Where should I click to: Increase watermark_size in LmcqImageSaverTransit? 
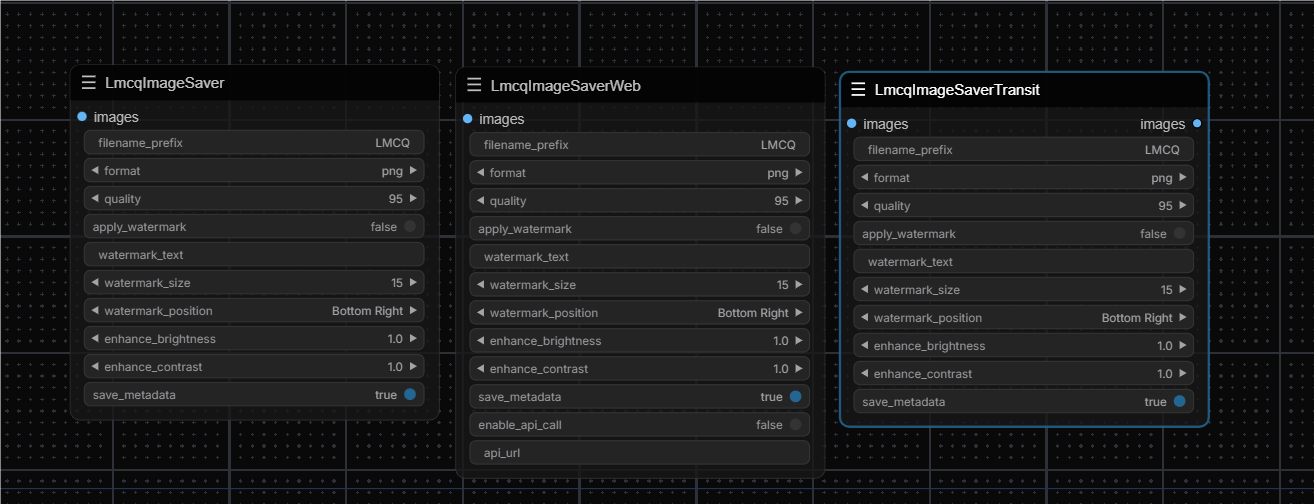(1182, 290)
